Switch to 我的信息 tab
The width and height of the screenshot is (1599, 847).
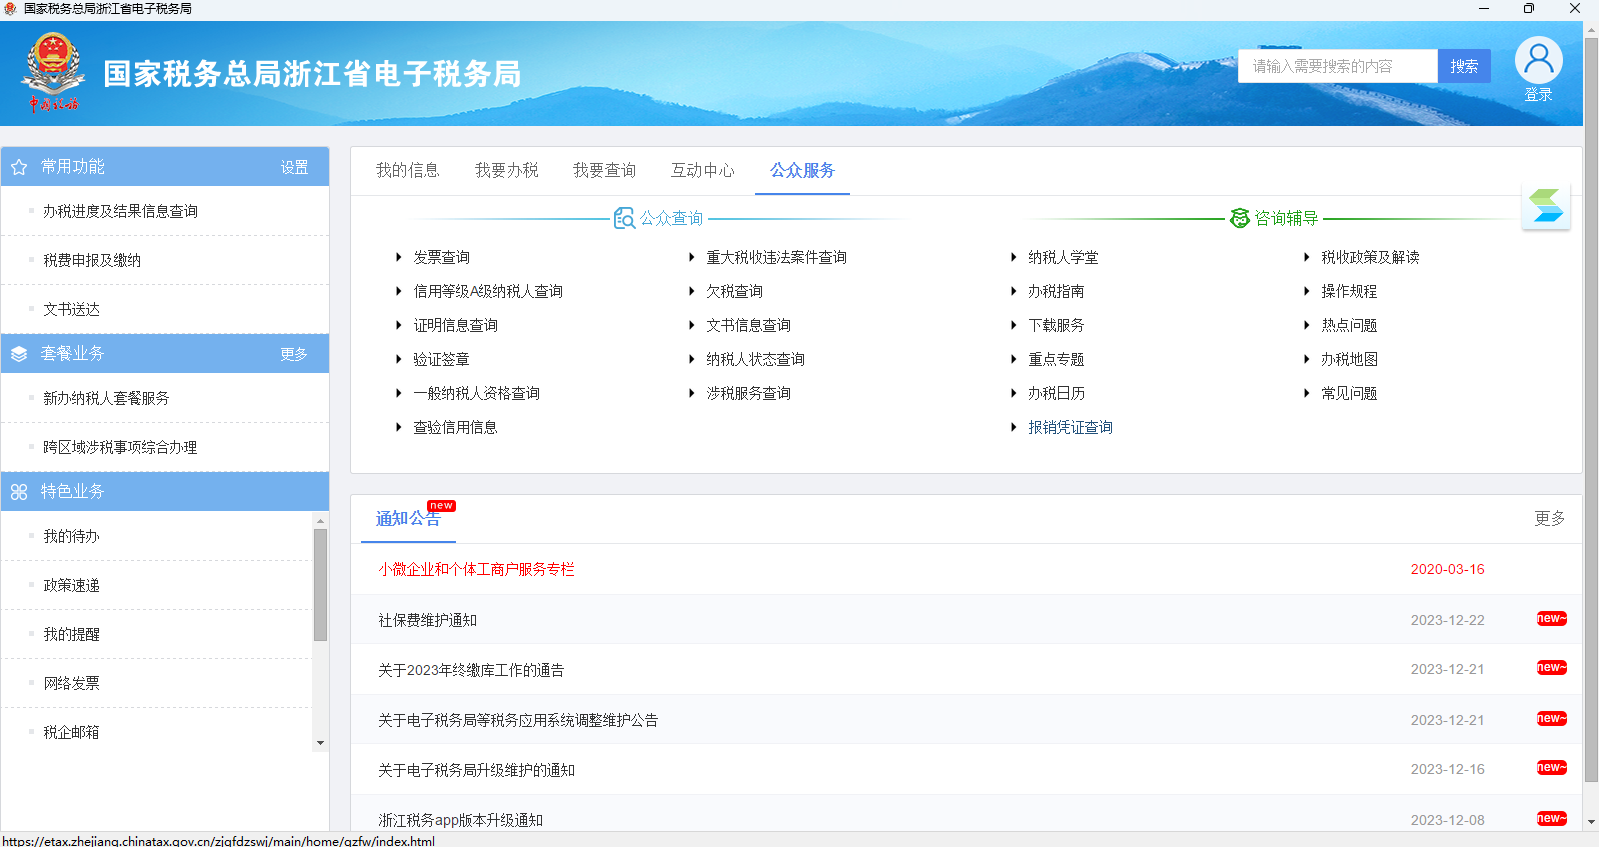tap(407, 170)
